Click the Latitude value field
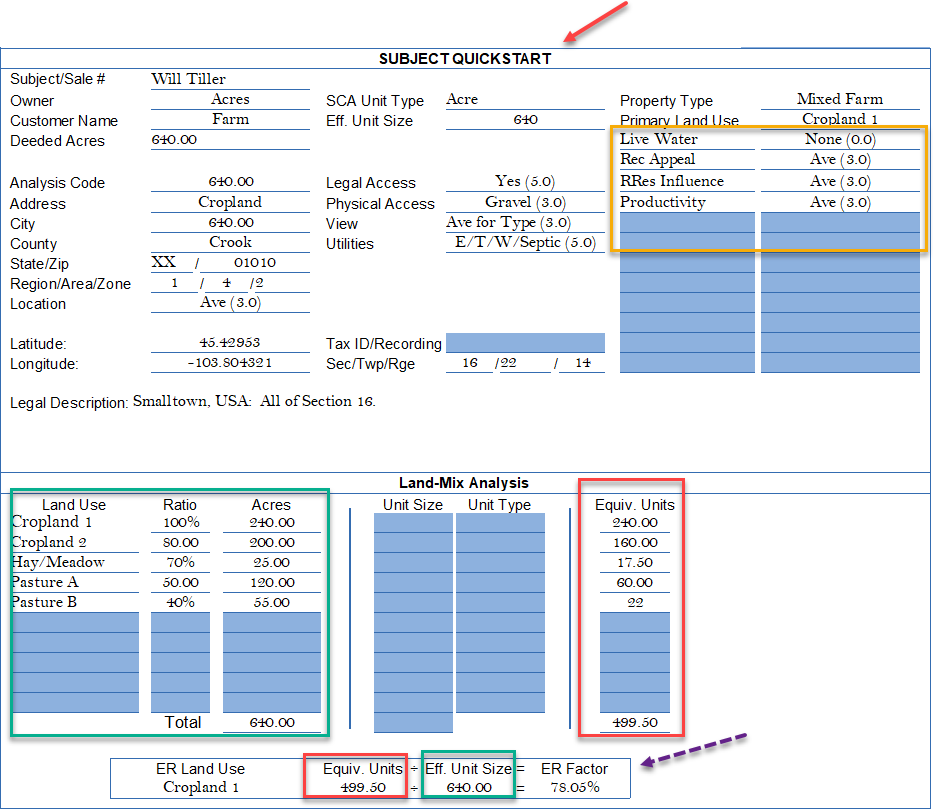The width and height of the screenshot is (934, 809). point(230,343)
